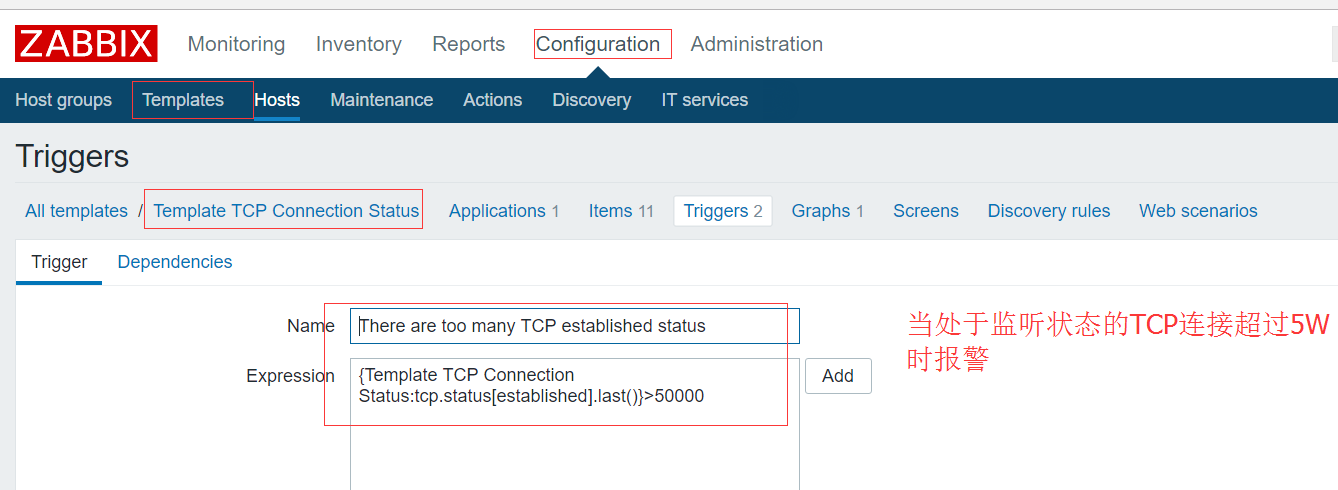Go to Templates submenu

tap(183, 100)
